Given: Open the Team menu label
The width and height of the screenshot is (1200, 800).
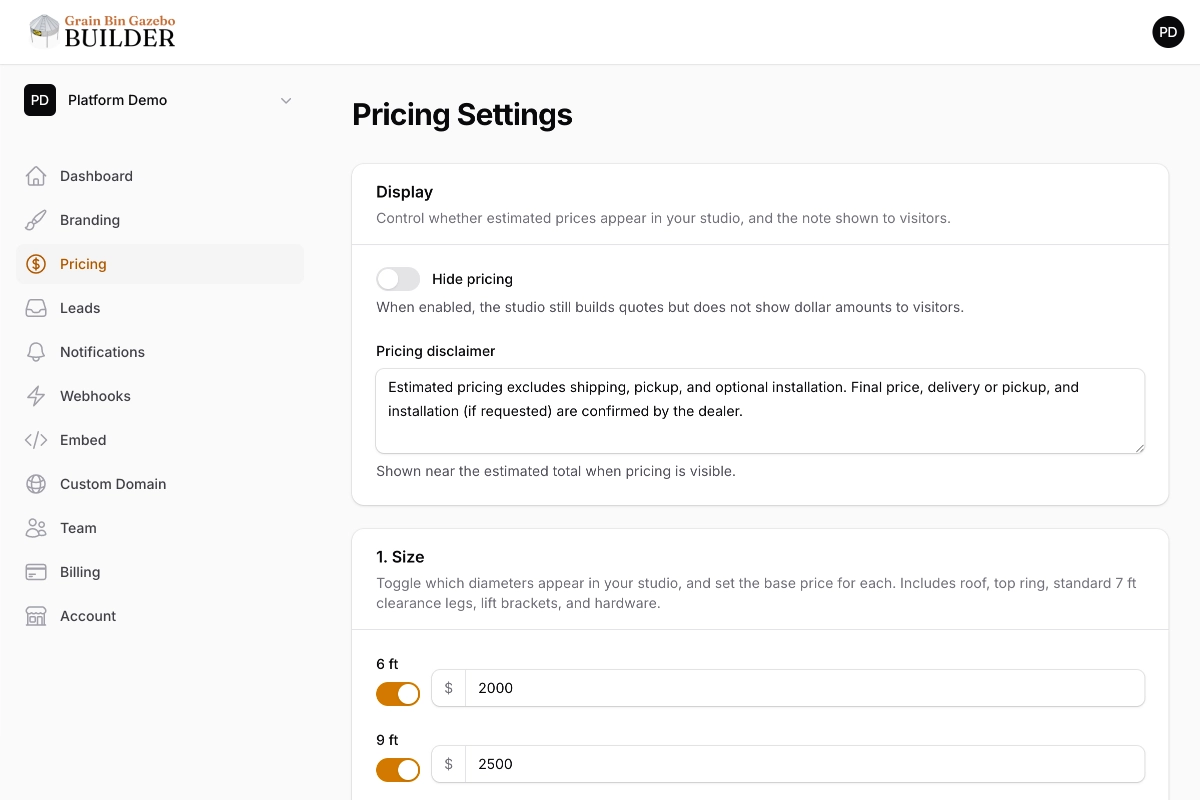Looking at the screenshot, I should tap(78, 528).
